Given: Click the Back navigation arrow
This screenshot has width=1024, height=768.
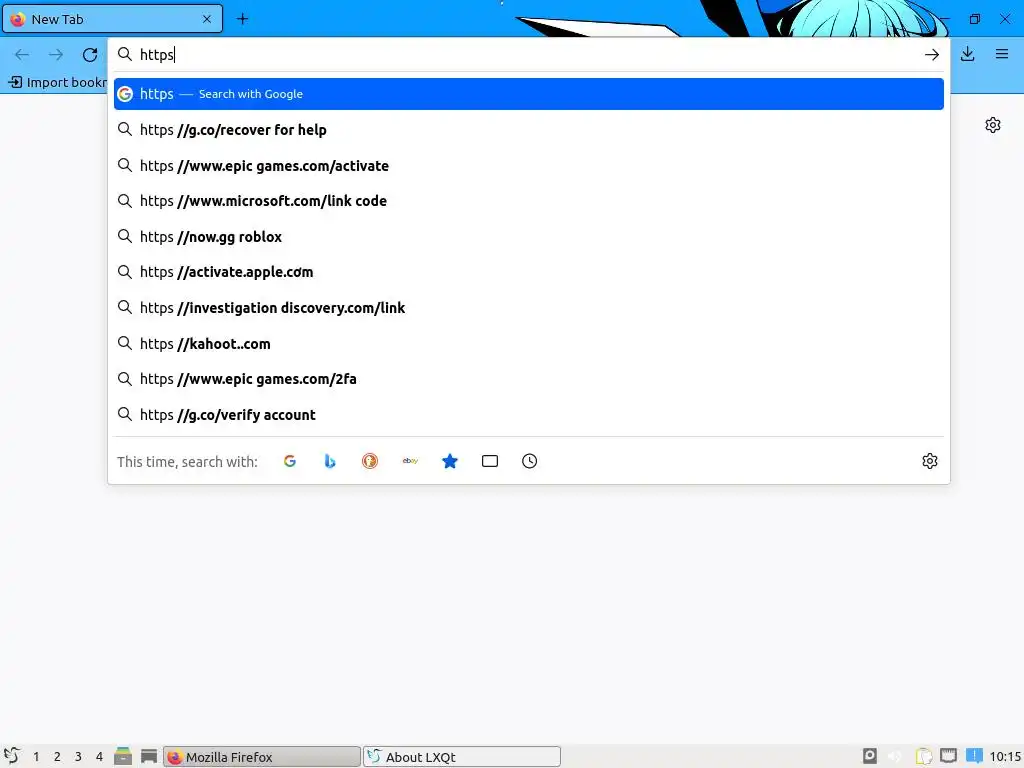Looking at the screenshot, I should (x=22, y=55).
